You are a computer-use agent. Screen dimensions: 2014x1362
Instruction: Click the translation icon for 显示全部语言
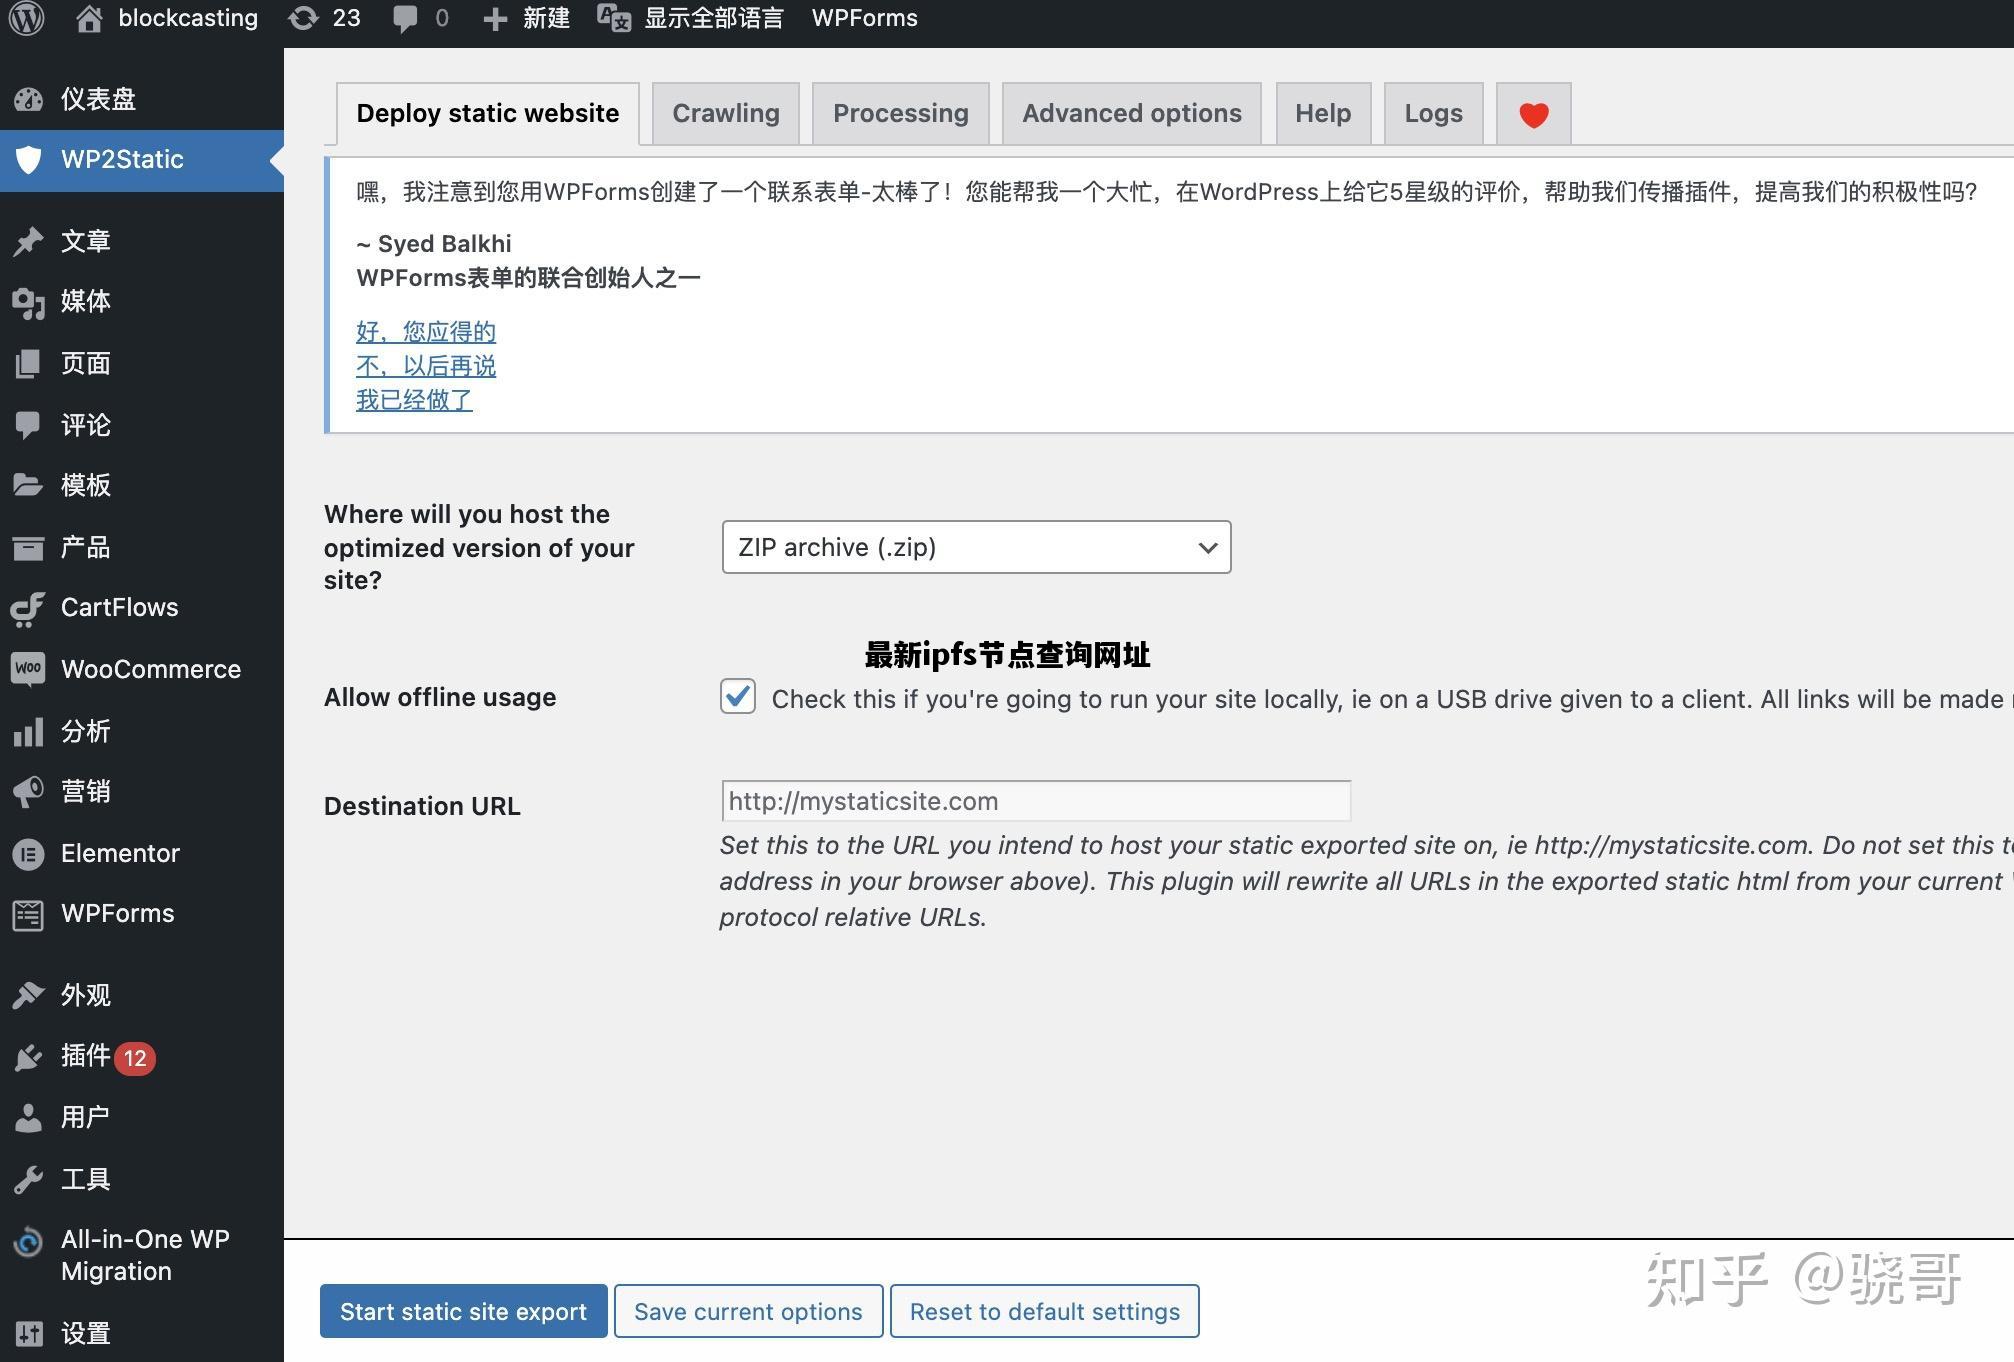614,18
